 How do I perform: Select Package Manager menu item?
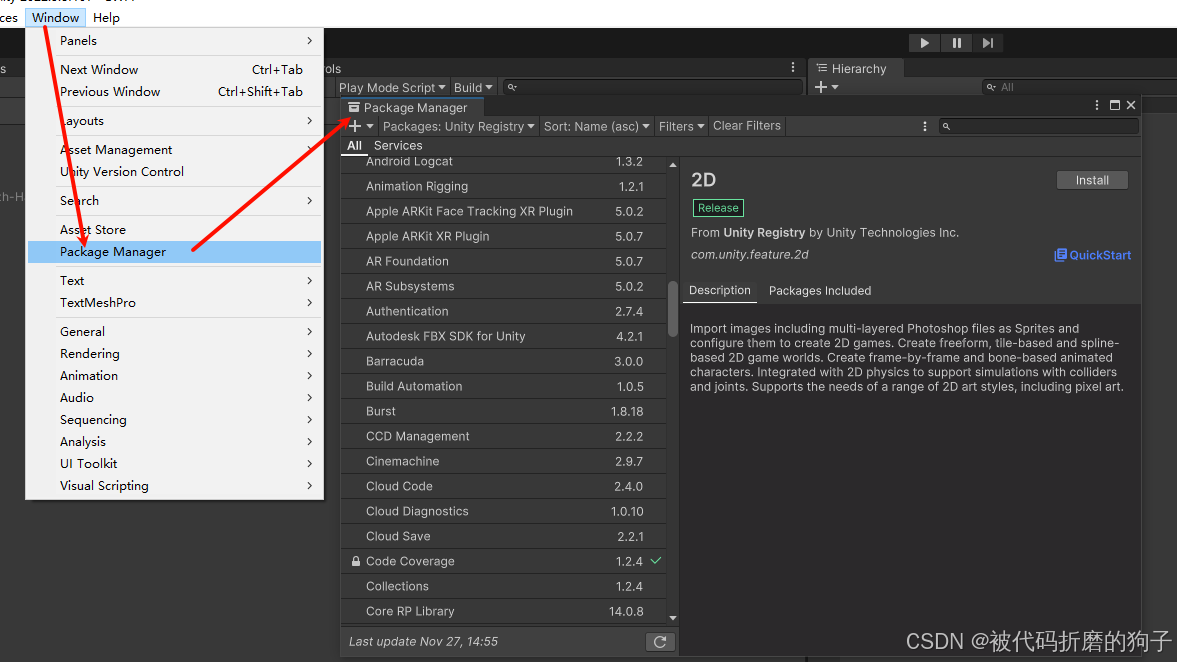click(174, 252)
